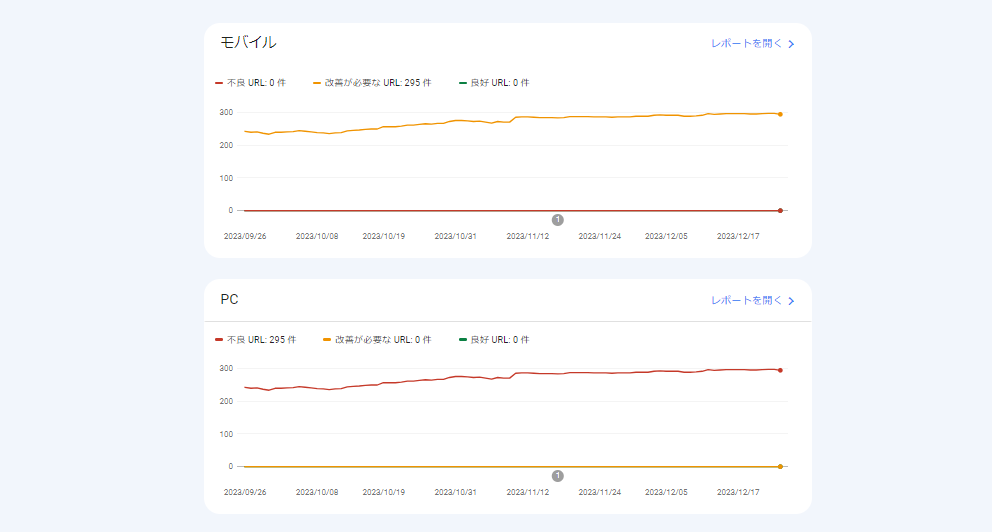The image size is (992, 532).
Task: Click date label 2023/09/26 on モバイル chart
Action: pos(245,236)
